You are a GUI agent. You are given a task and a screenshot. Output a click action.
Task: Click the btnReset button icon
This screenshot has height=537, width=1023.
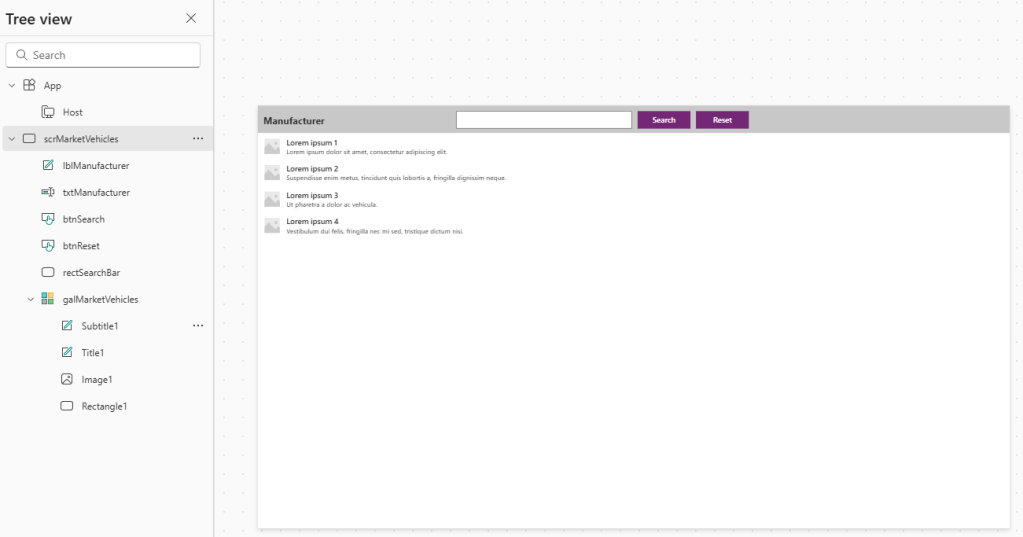48,246
